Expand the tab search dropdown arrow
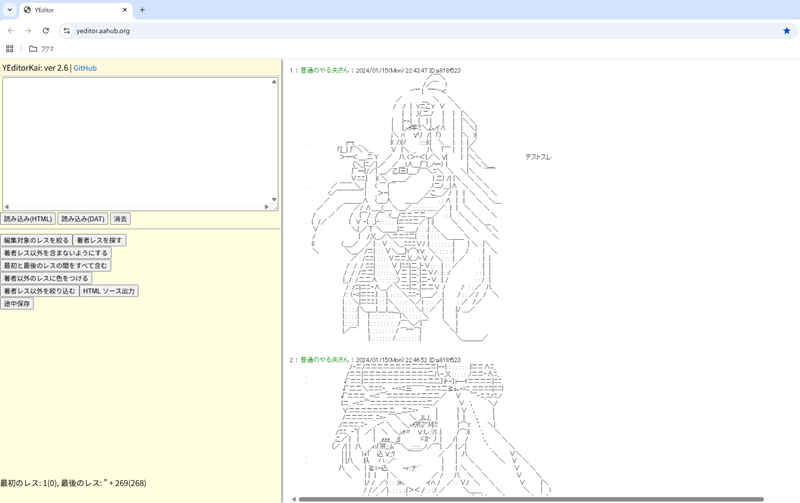Viewport: 800px width, 503px height. point(9,10)
